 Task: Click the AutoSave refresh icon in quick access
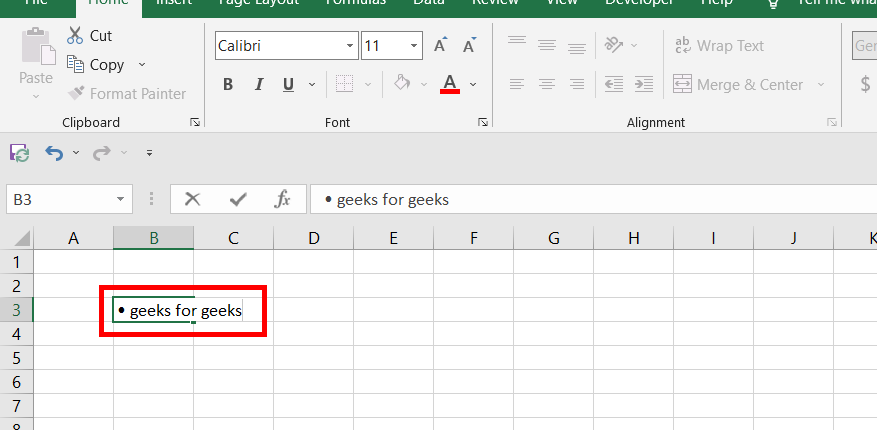19,153
